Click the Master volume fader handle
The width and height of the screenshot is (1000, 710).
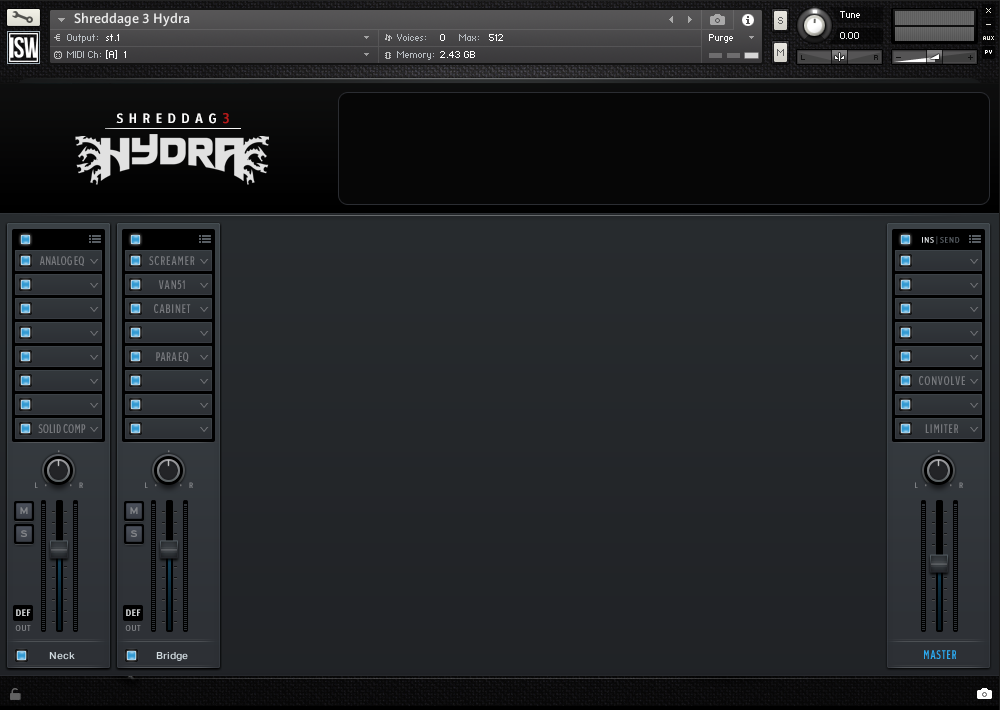click(x=939, y=563)
